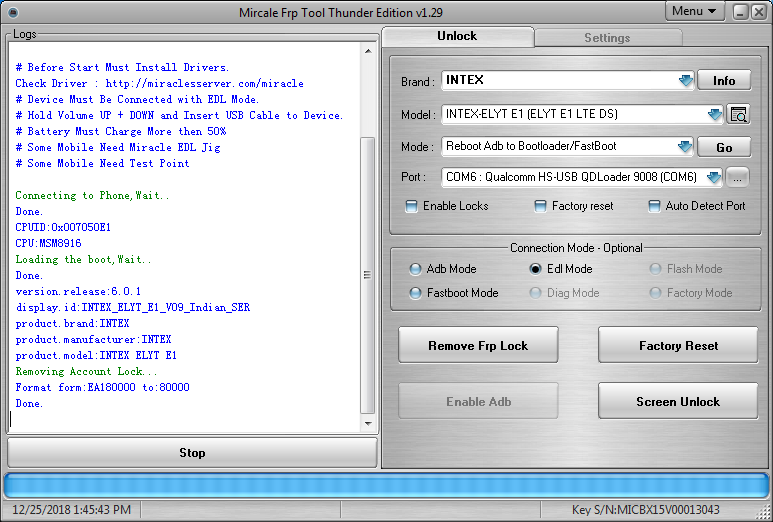Click the INTEX brand combo box
The height and width of the screenshot is (522, 773).
[x=567, y=80]
